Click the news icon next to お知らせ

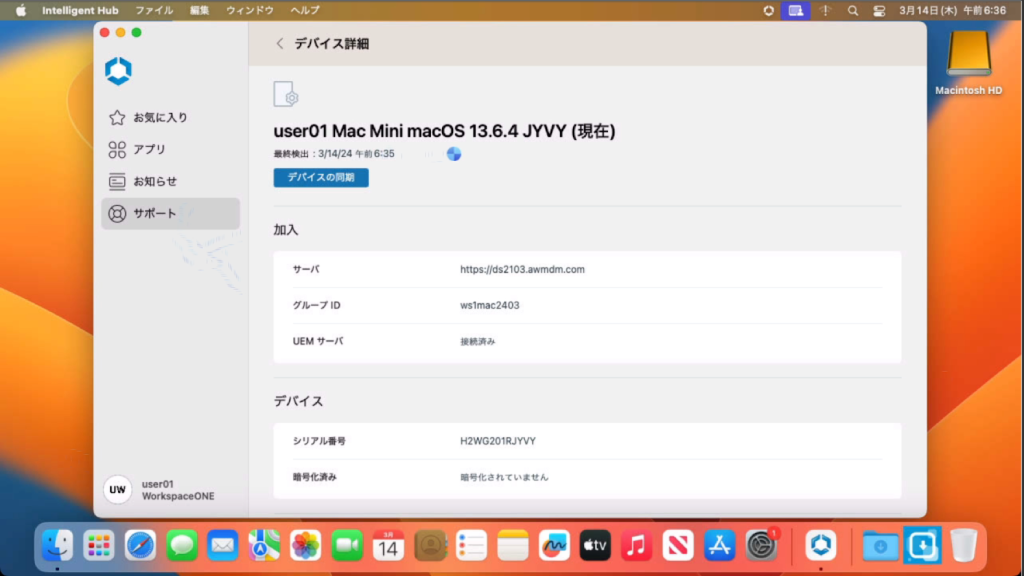(x=117, y=182)
